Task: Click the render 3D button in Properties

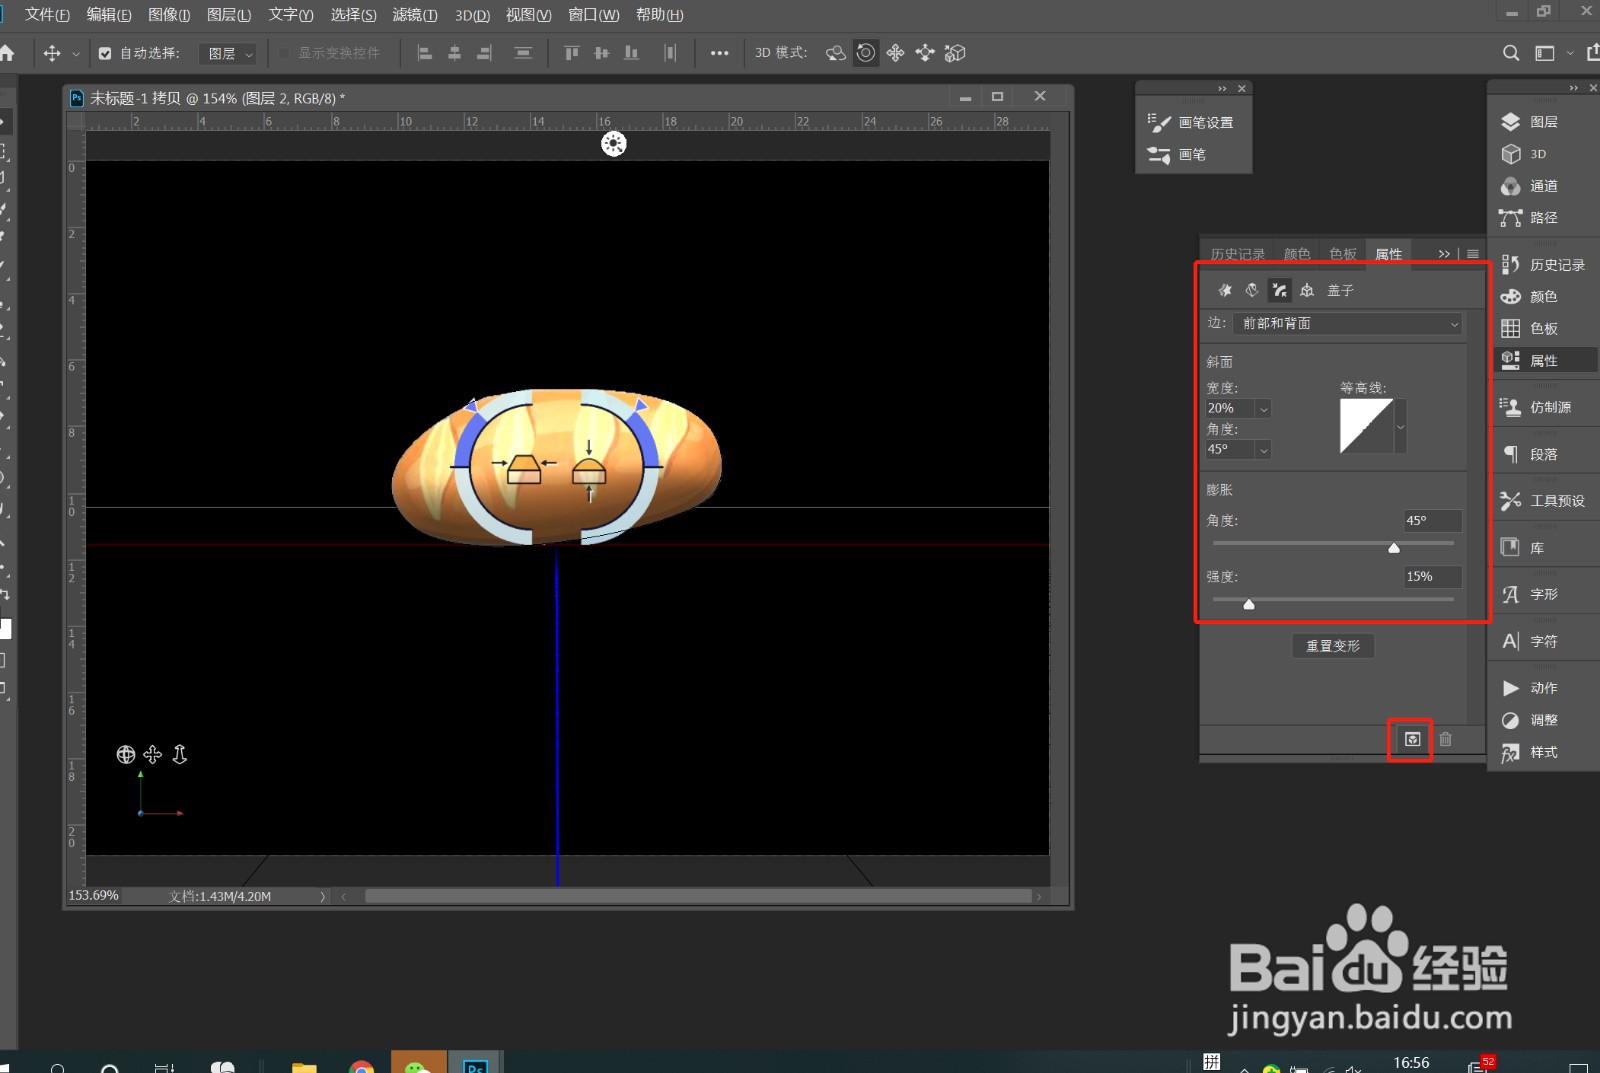Action: click(x=1412, y=740)
